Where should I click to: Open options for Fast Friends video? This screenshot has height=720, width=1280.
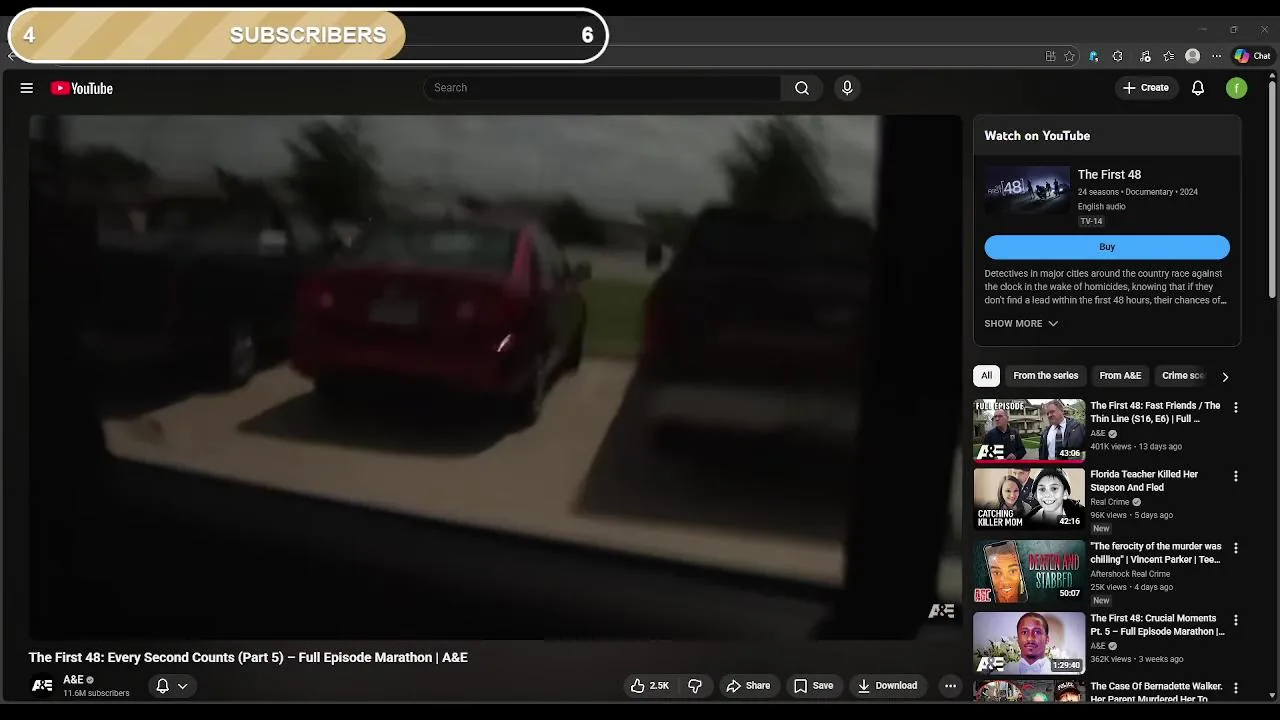(1235, 408)
